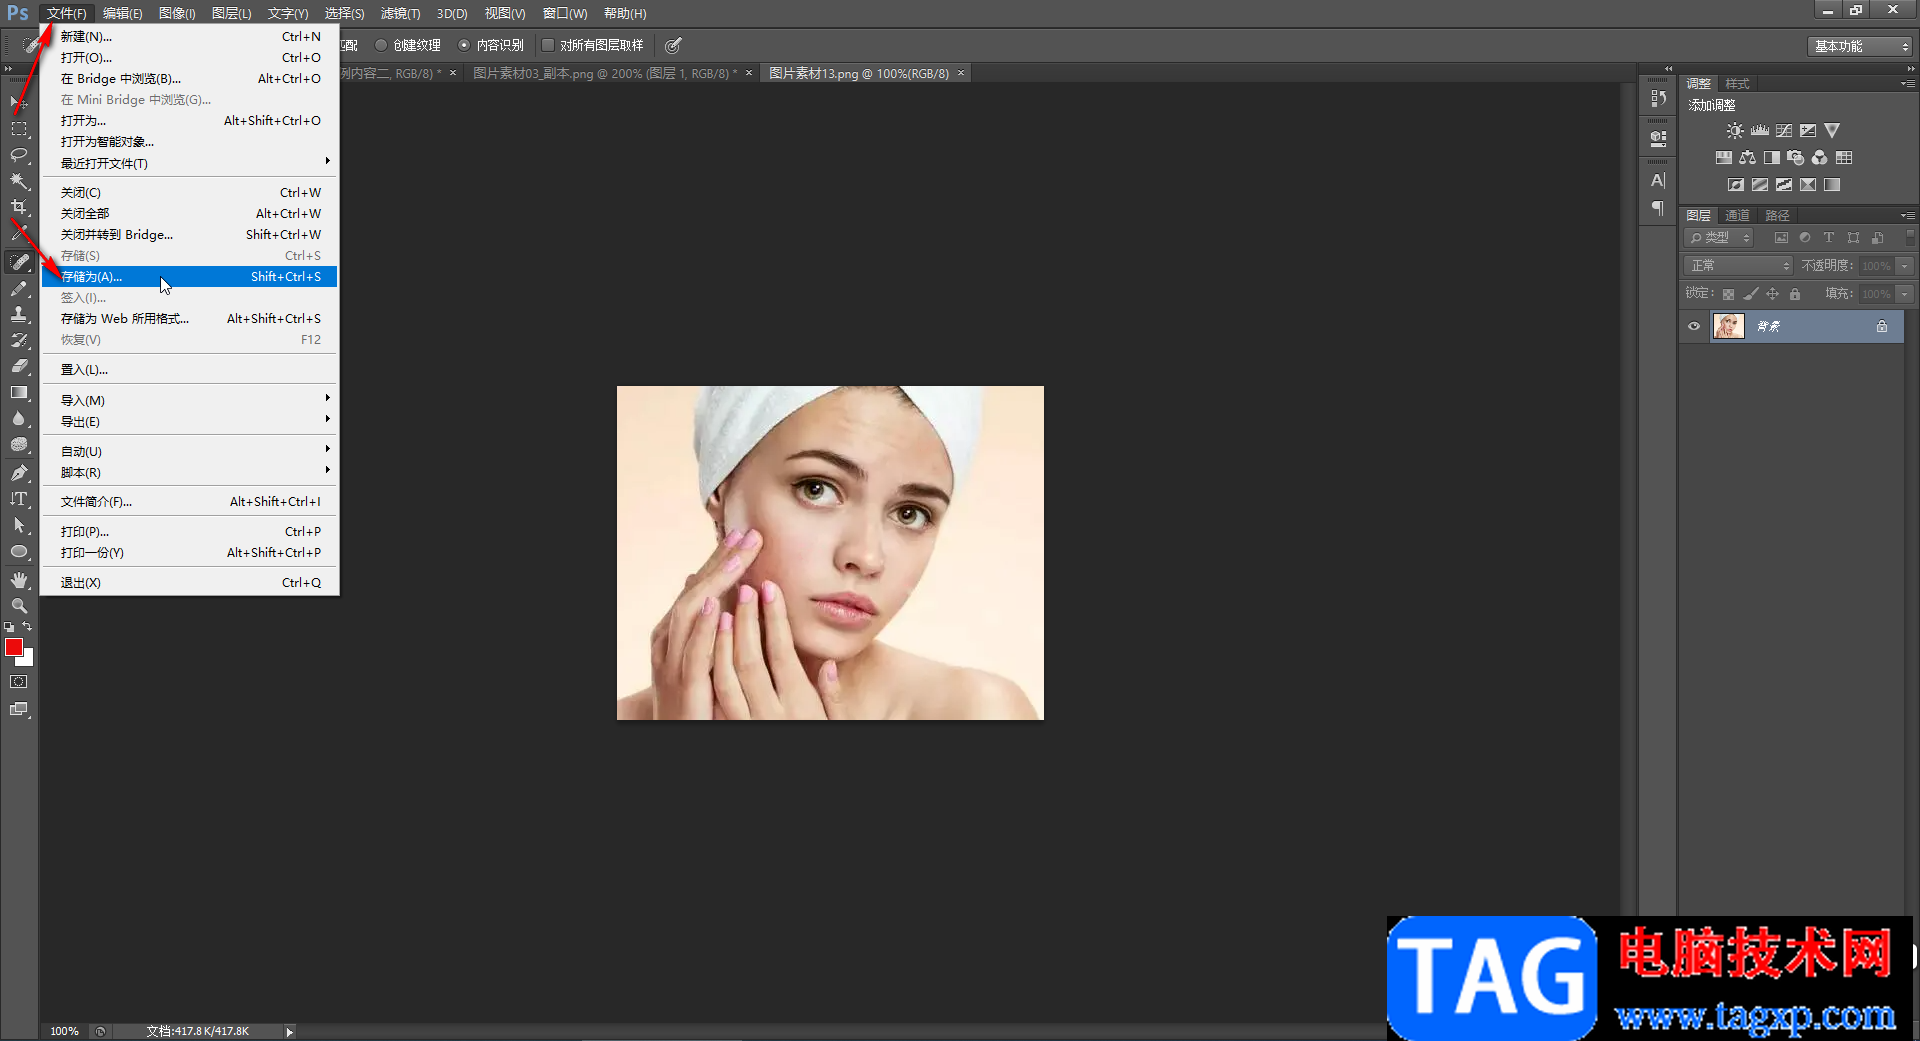Activate the Hand tool

(x=19, y=580)
